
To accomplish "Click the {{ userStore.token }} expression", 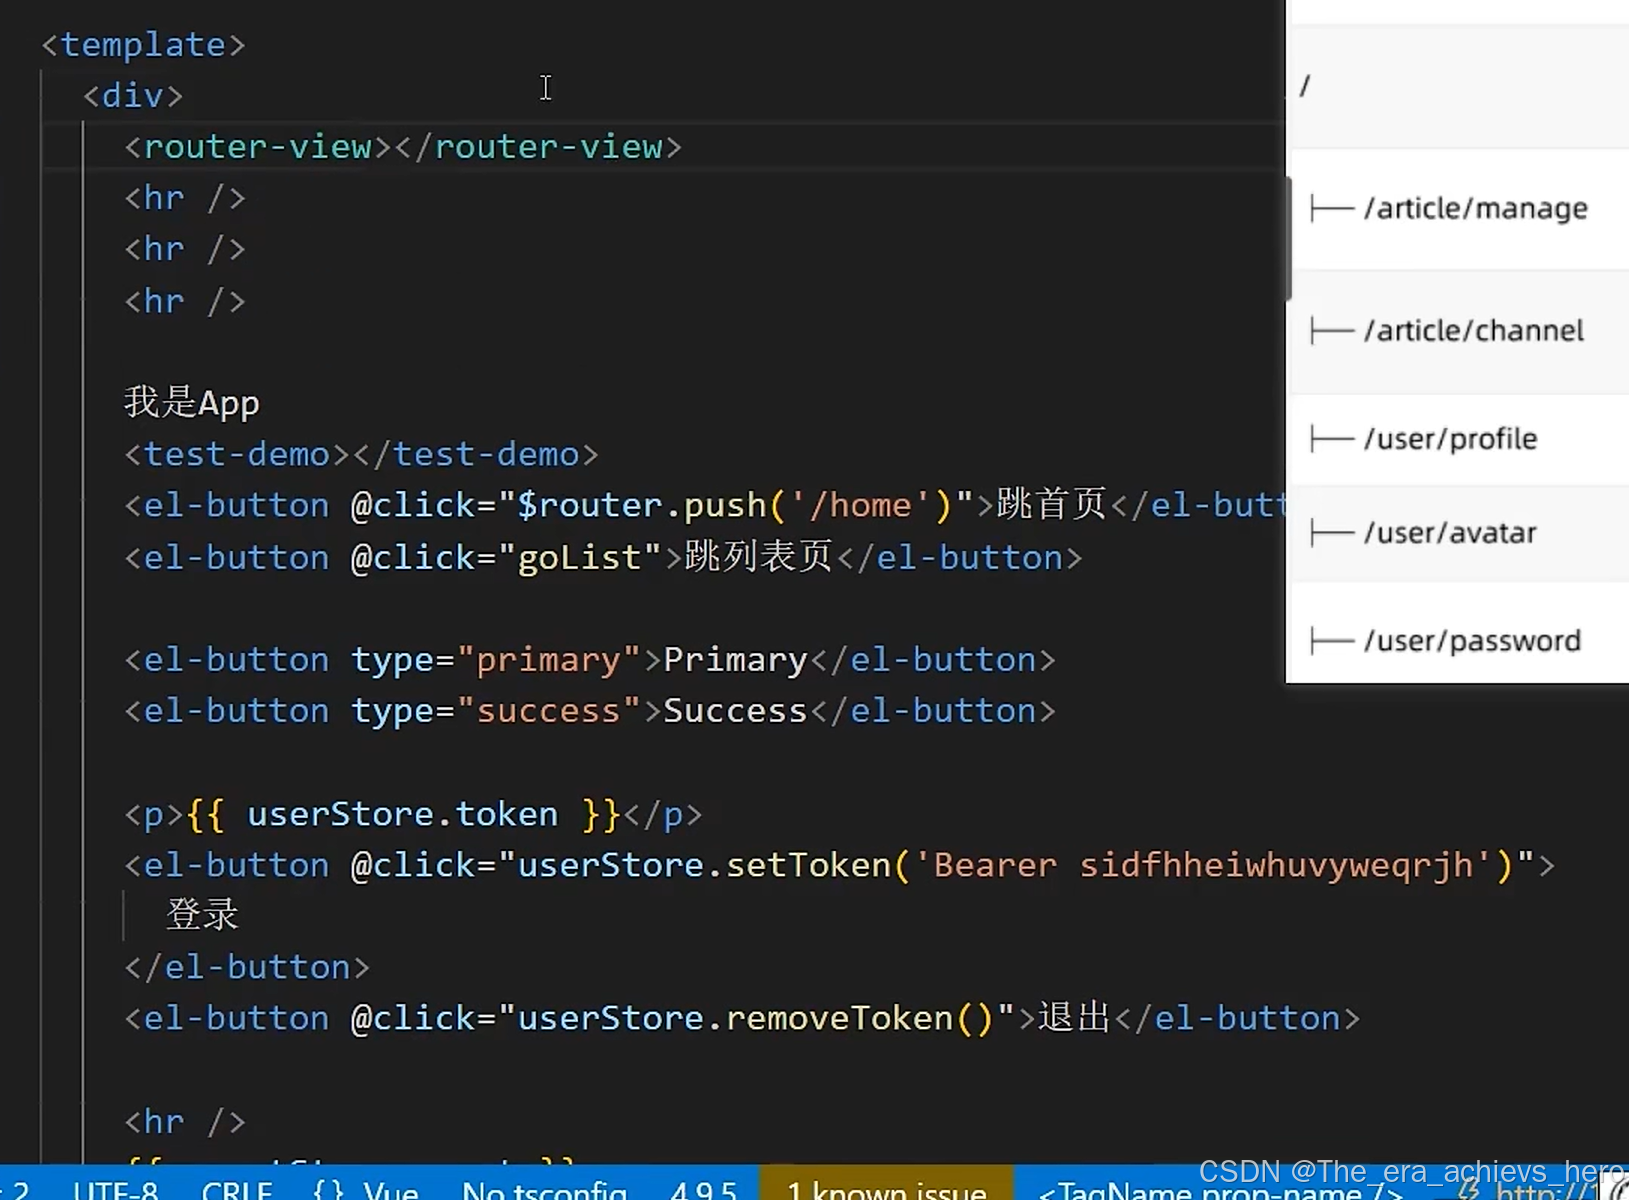I will point(403,814).
